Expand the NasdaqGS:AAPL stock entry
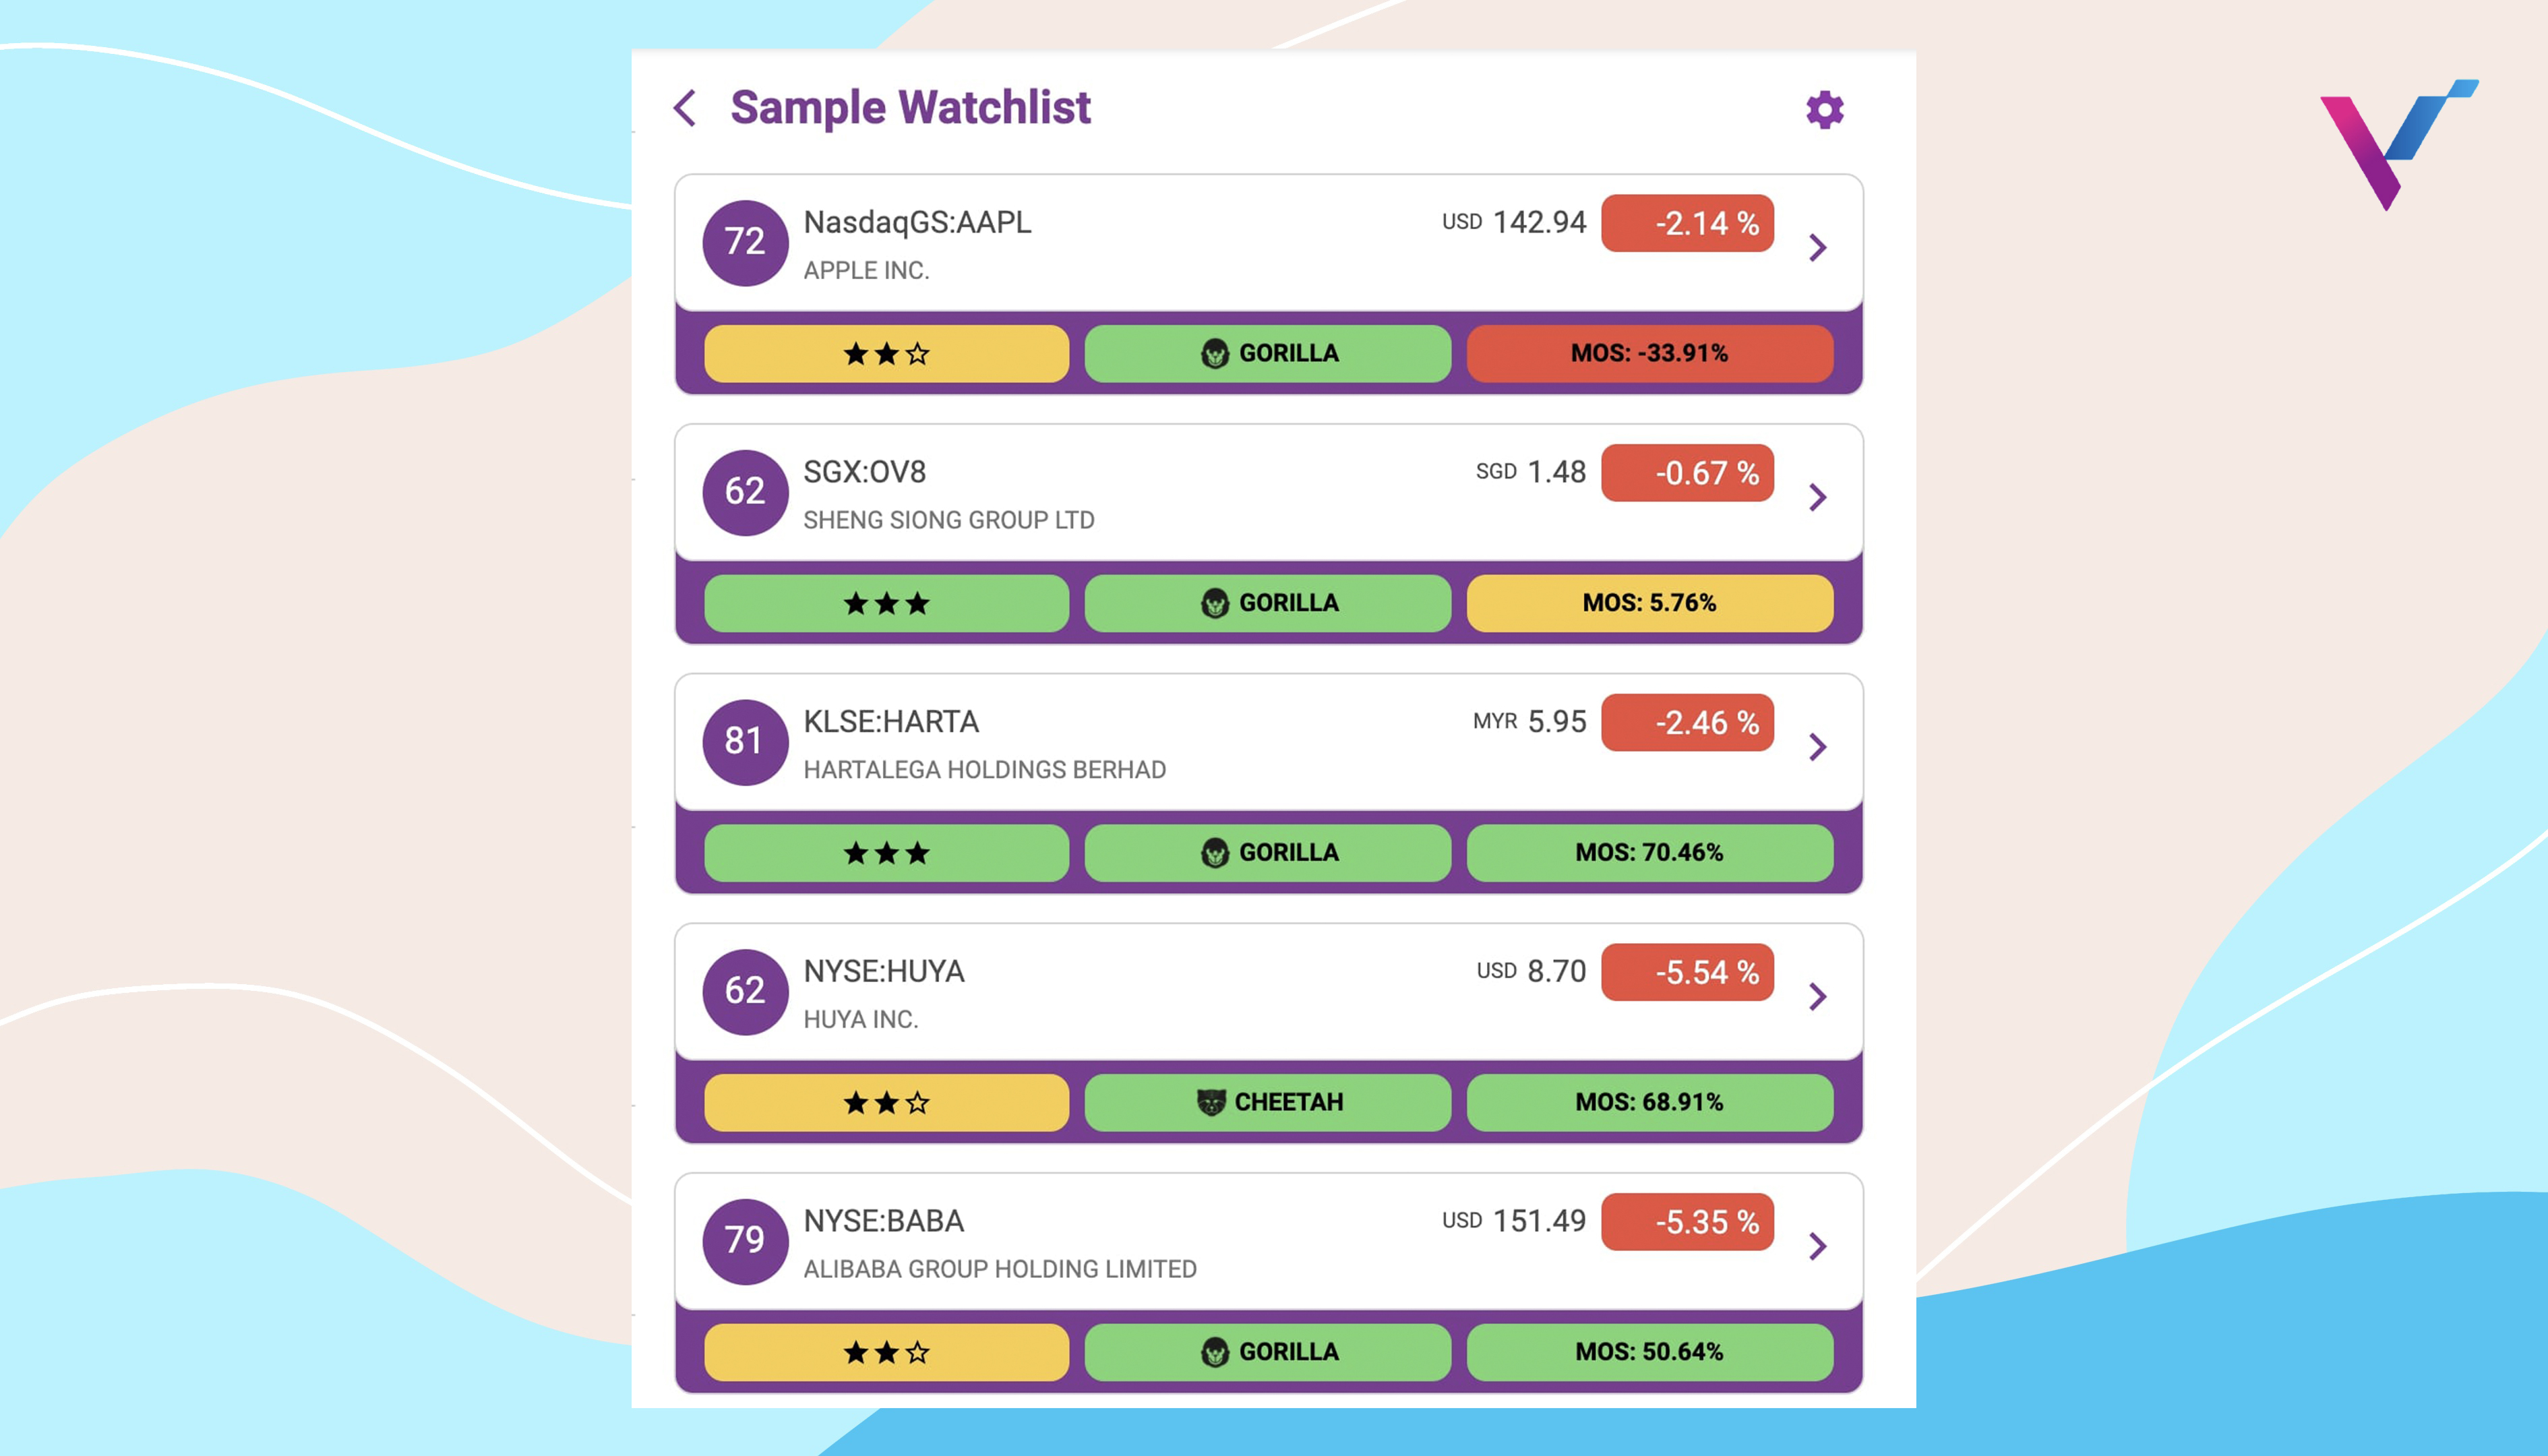The image size is (2548, 1456). (1818, 245)
